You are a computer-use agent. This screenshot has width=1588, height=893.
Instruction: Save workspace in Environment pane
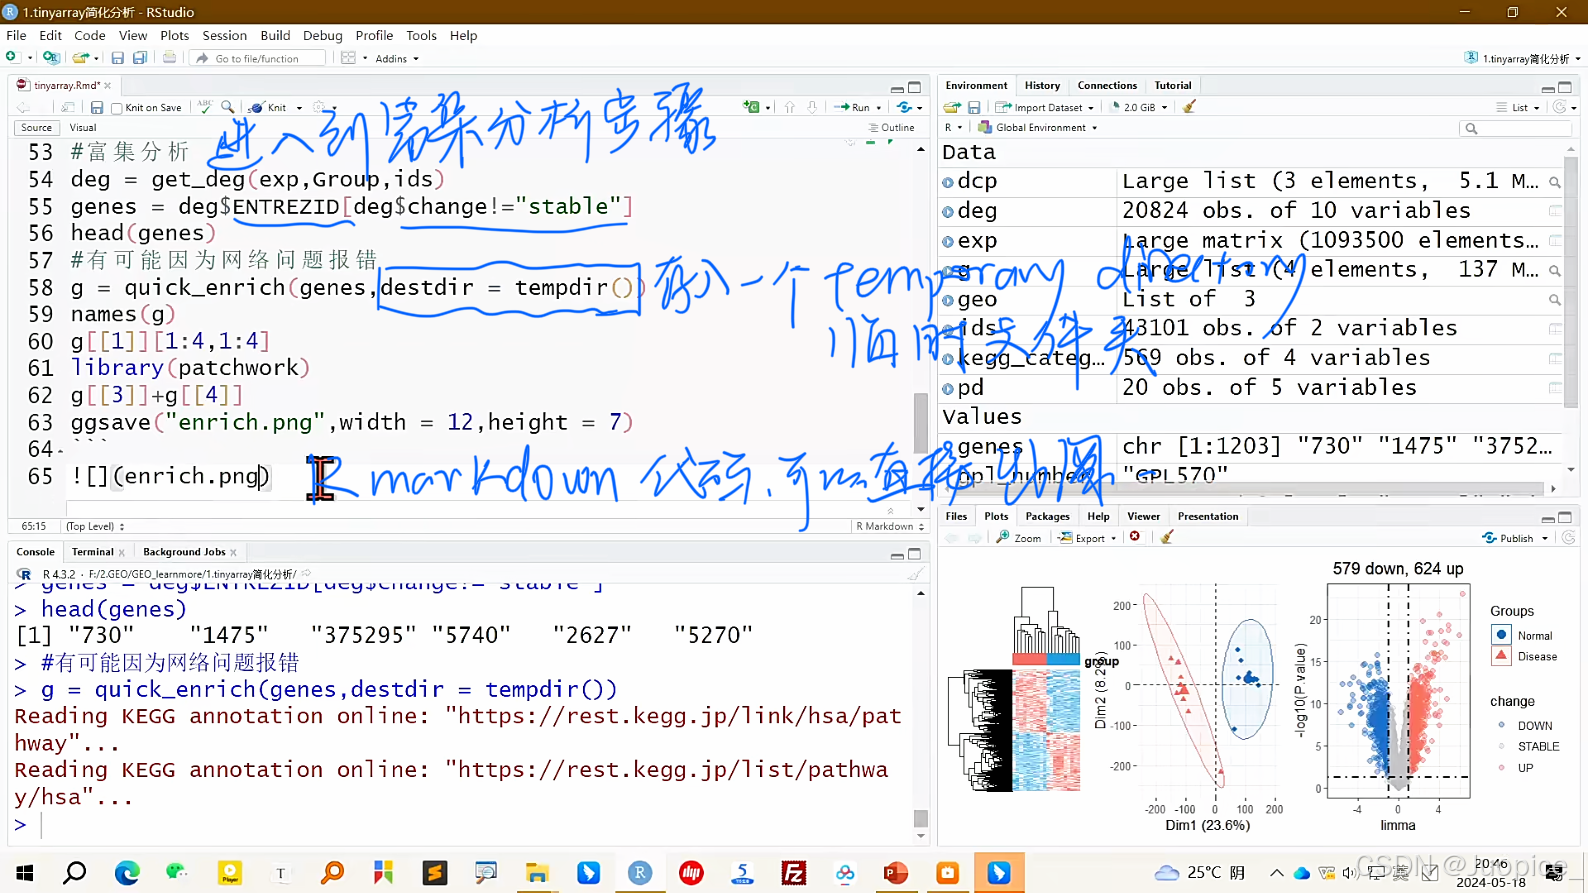tap(974, 107)
